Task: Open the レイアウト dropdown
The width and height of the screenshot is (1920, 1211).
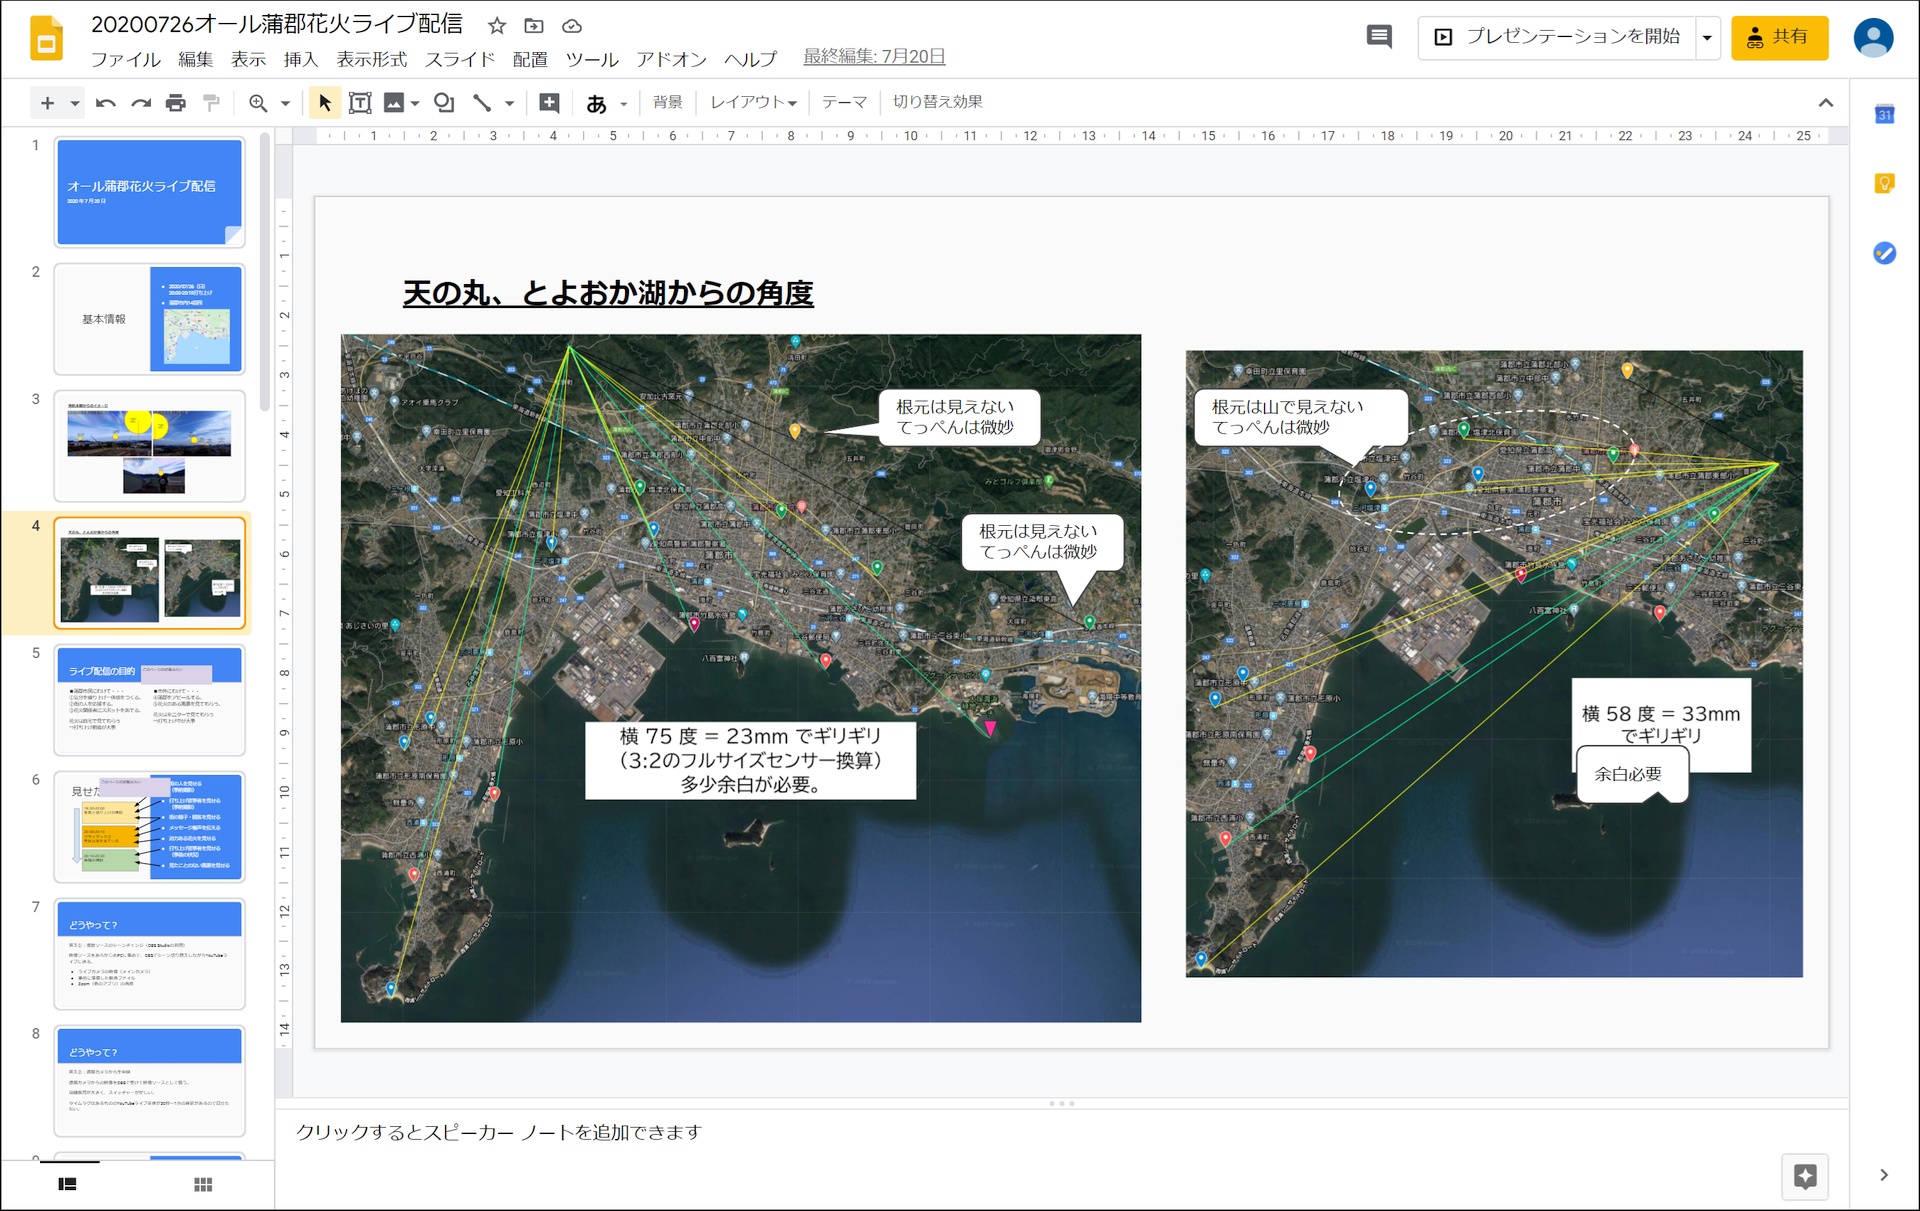Action: pos(752,102)
